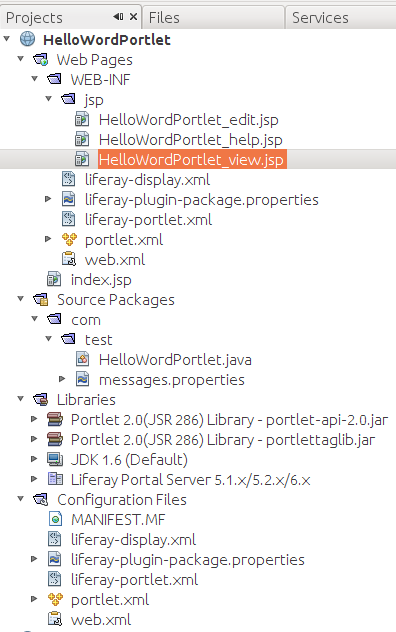Image resolution: width=396 pixels, height=632 pixels.
Task: Click the com package icon
Action: pos(54,319)
